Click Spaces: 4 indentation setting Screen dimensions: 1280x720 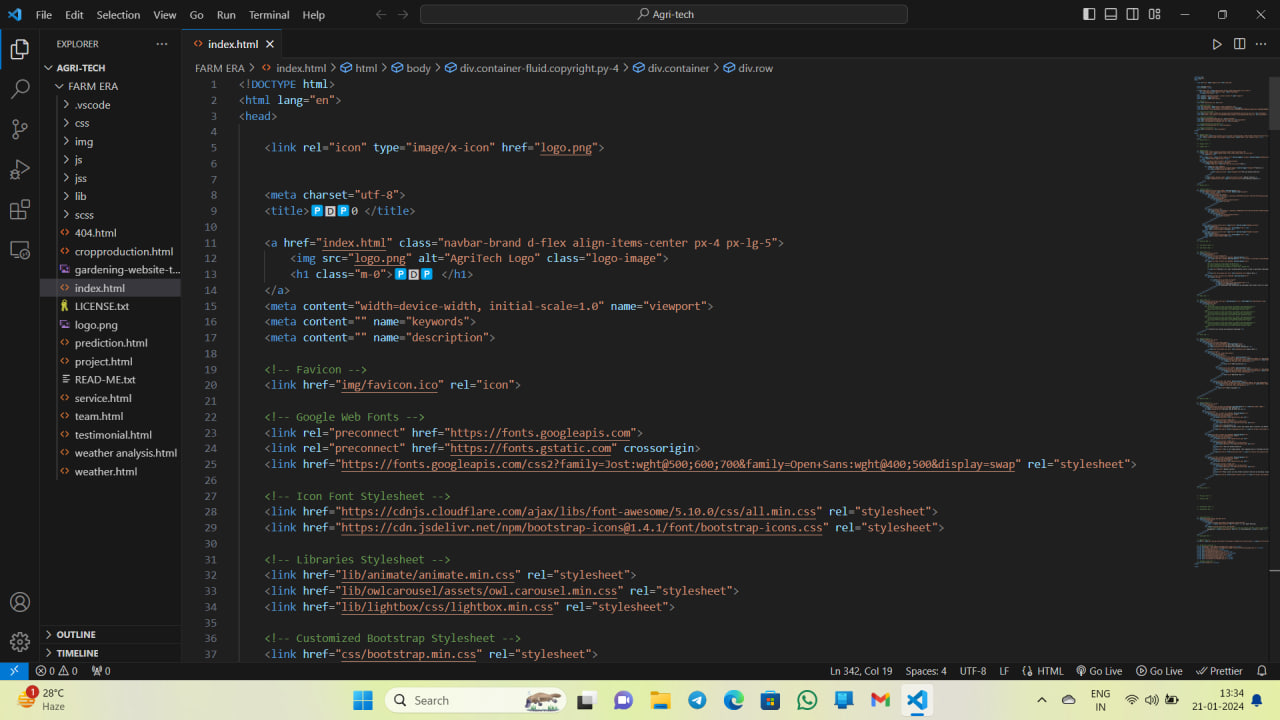click(926, 671)
